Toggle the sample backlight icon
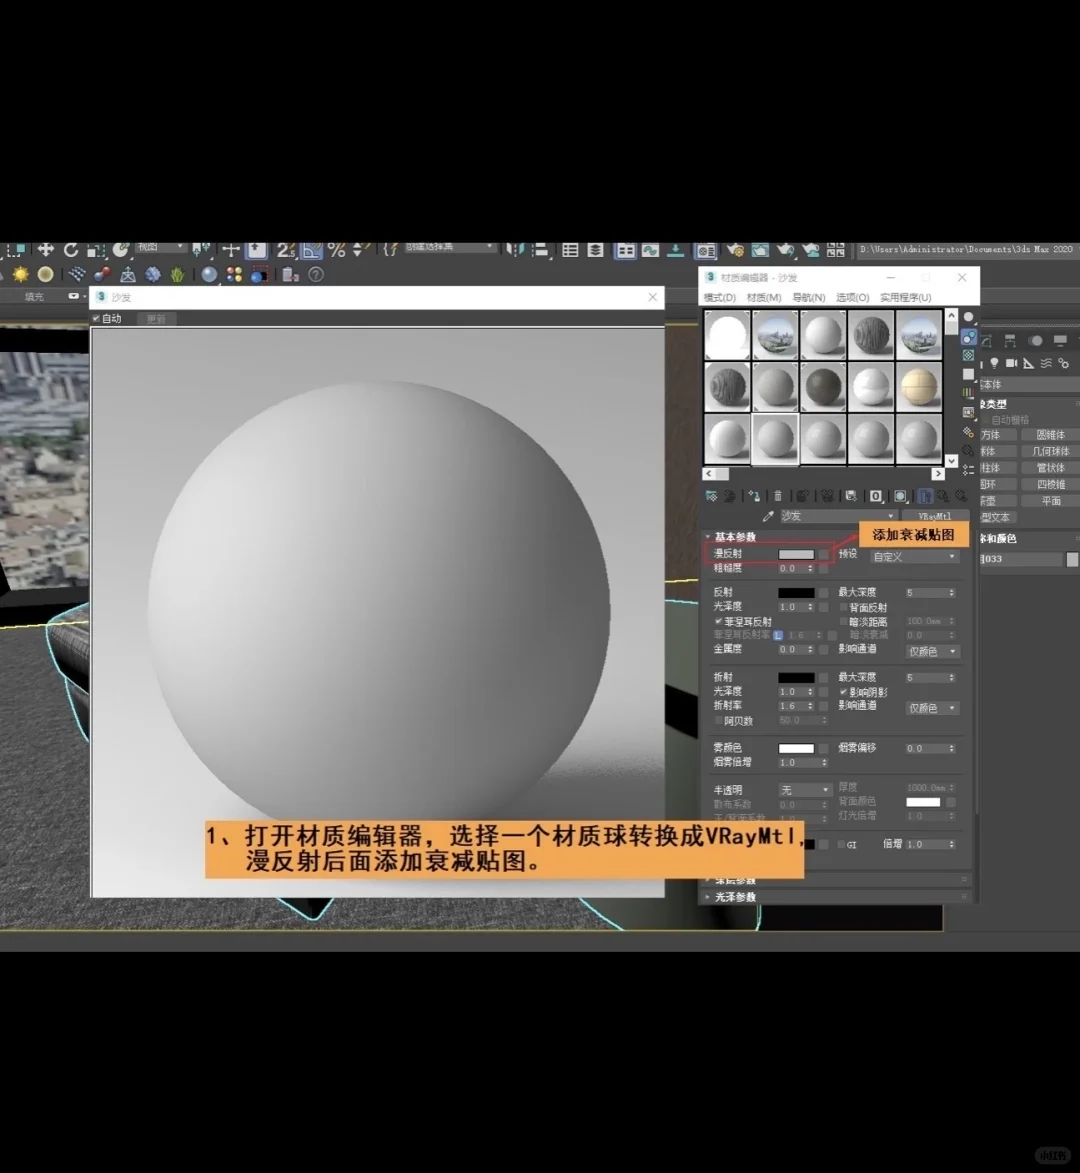Screen dimensions: 1080x1173 [x=968, y=336]
